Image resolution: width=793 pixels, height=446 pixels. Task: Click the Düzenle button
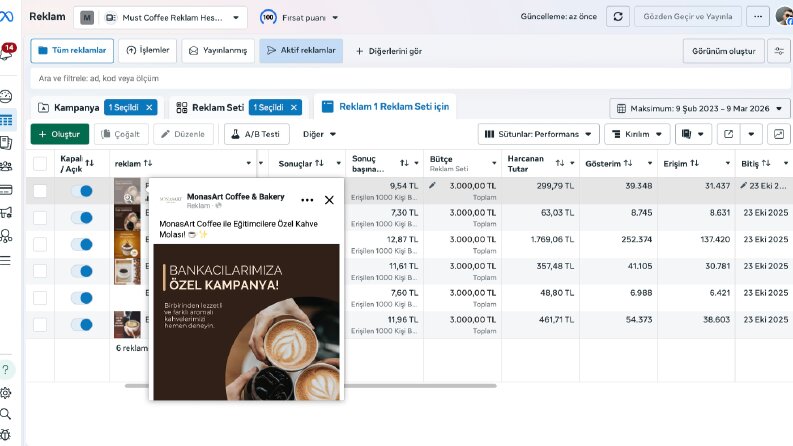183,134
